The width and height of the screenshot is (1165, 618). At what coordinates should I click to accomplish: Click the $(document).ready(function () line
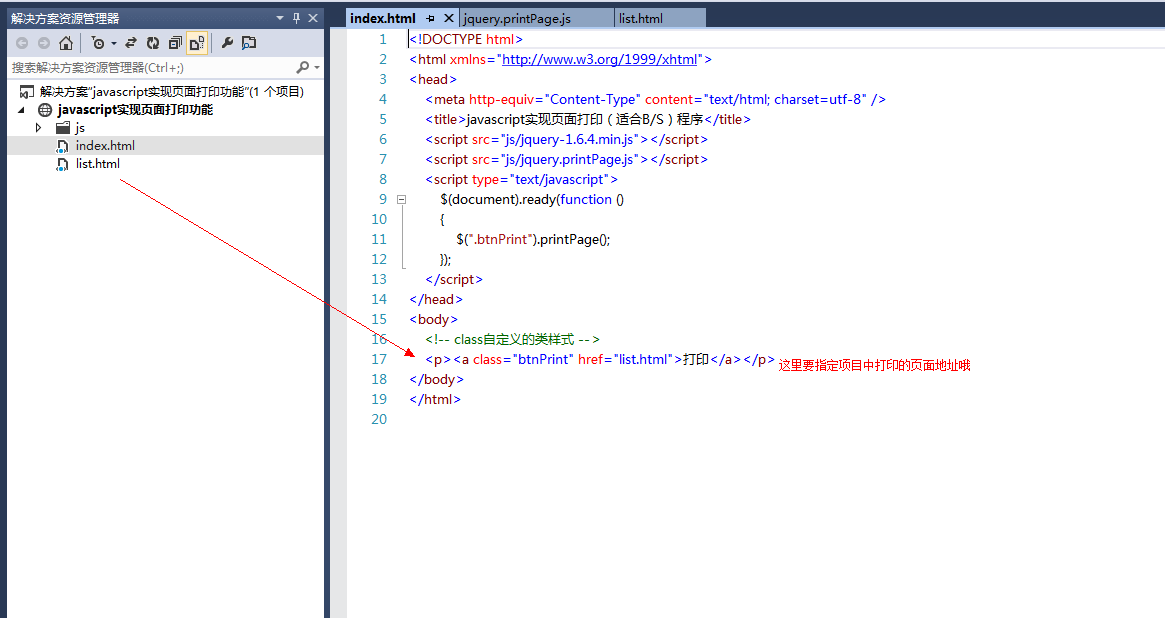pos(532,200)
